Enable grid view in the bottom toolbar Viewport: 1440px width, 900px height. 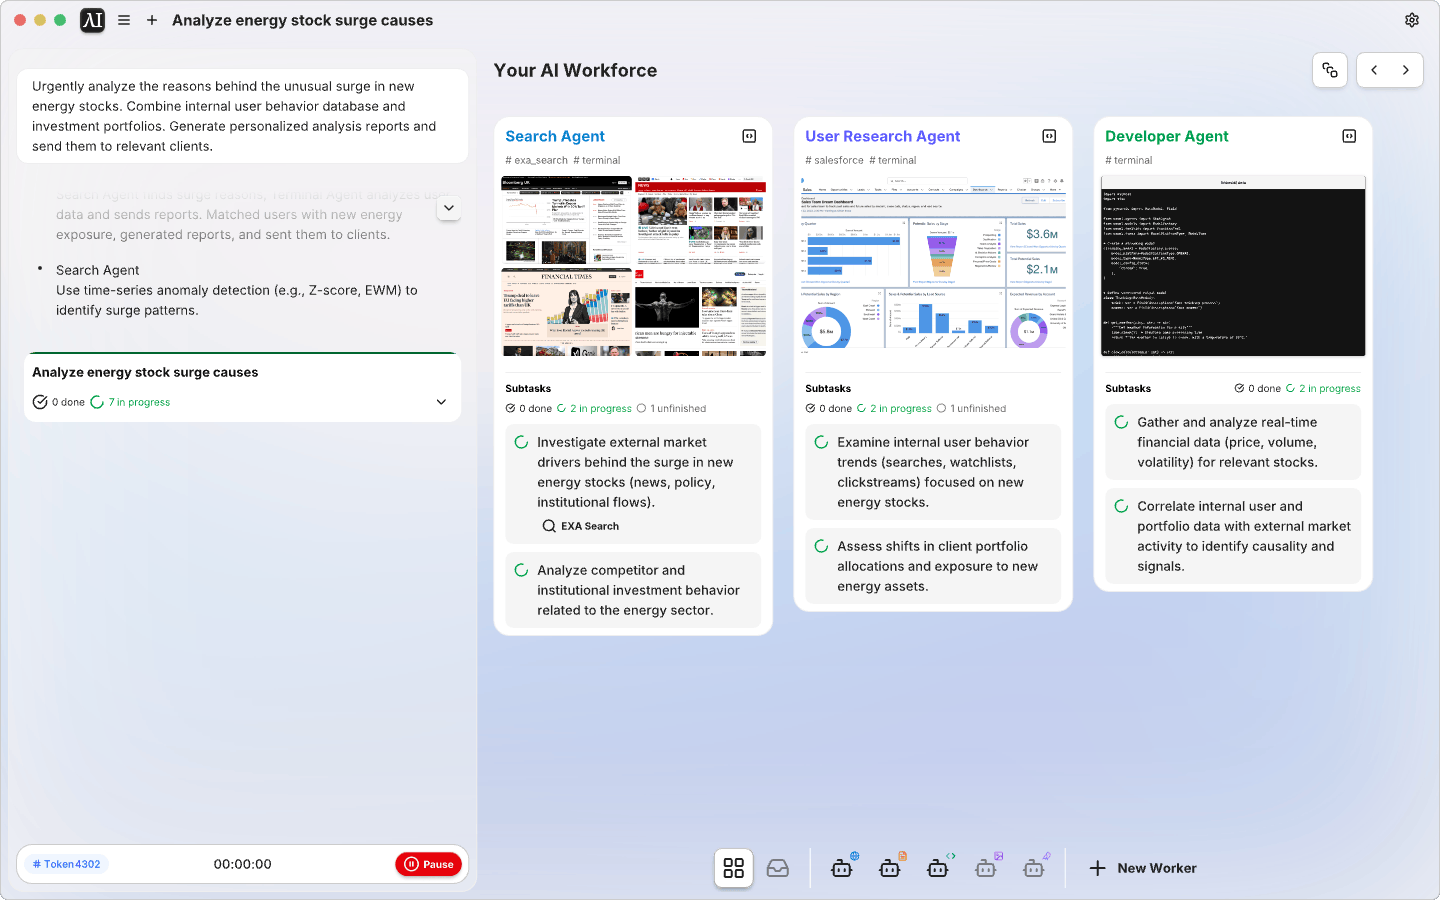pos(733,868)
